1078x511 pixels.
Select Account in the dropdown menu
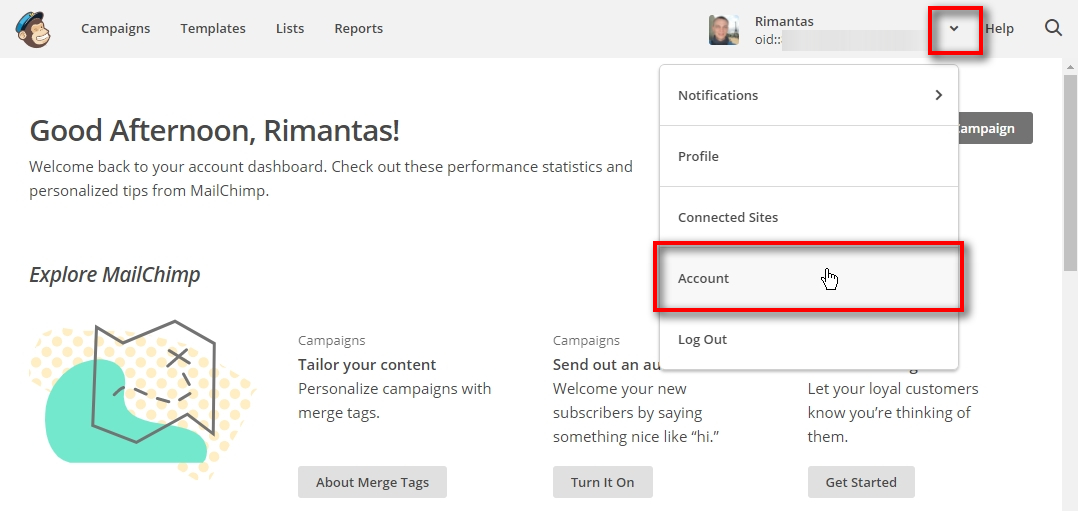pyautogui.click(x=704, y=279)
